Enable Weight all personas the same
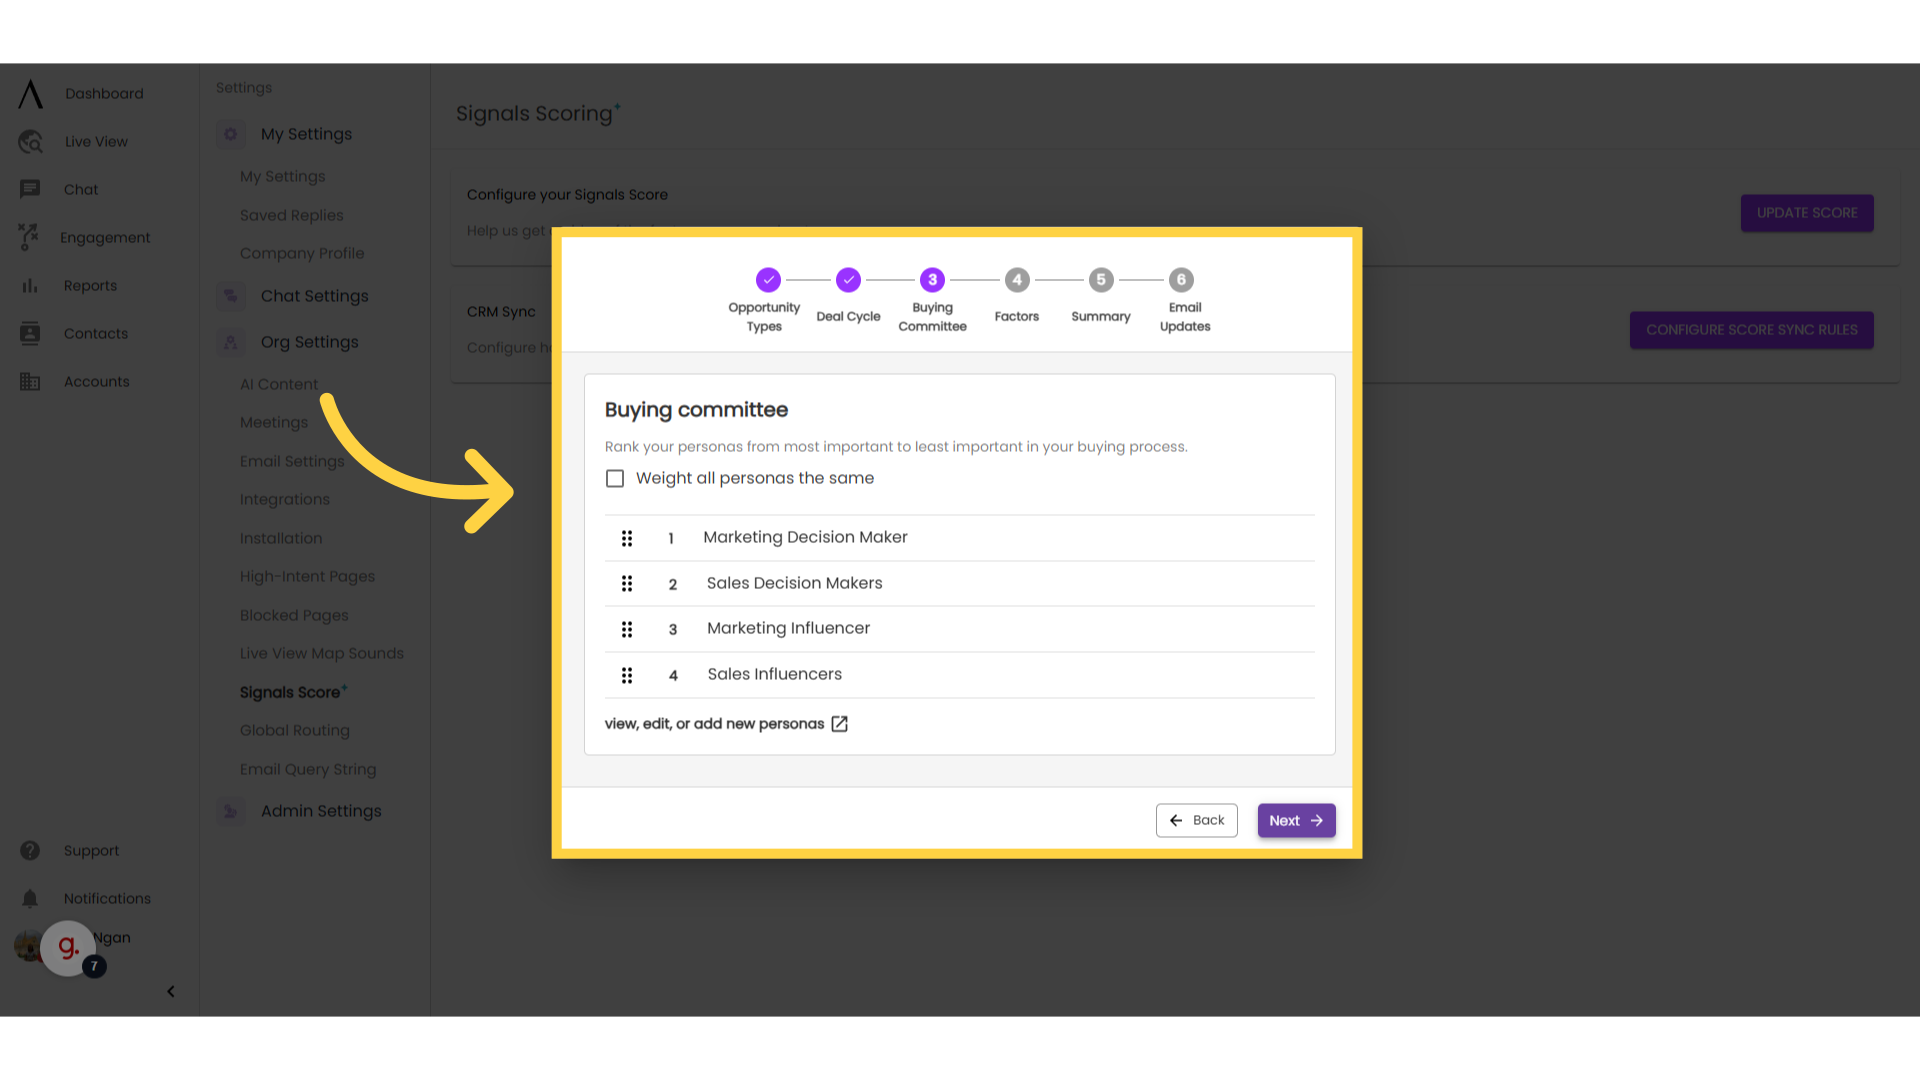 click(615, 477)
